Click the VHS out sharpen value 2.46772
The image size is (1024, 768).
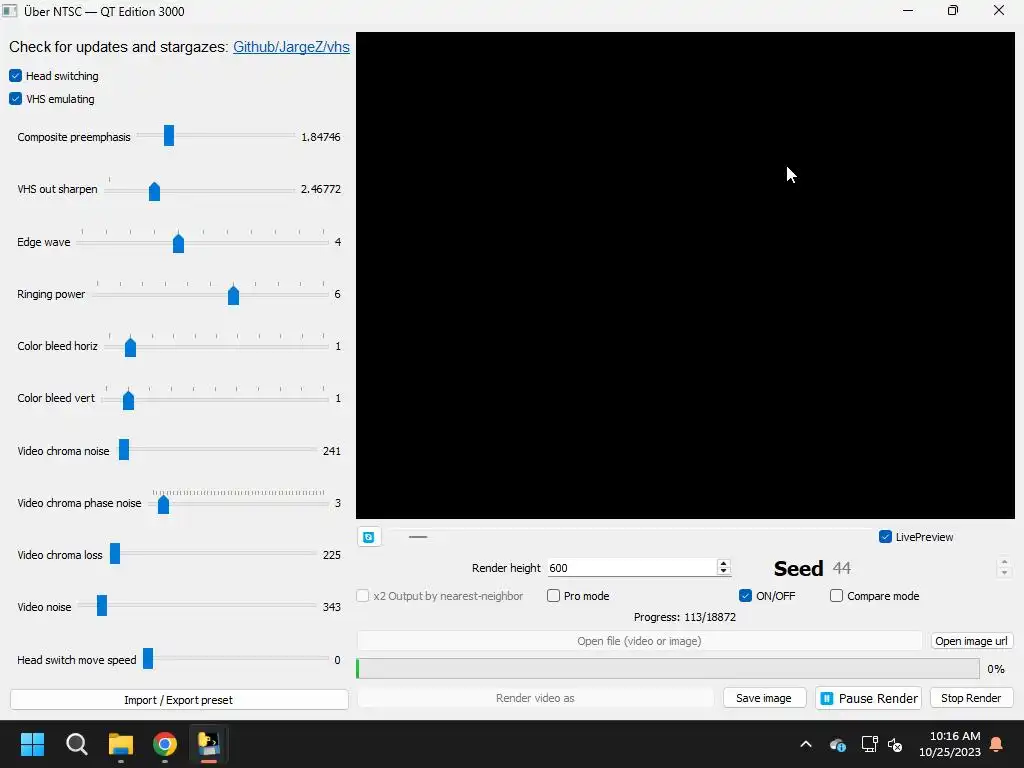coord(321,189)
